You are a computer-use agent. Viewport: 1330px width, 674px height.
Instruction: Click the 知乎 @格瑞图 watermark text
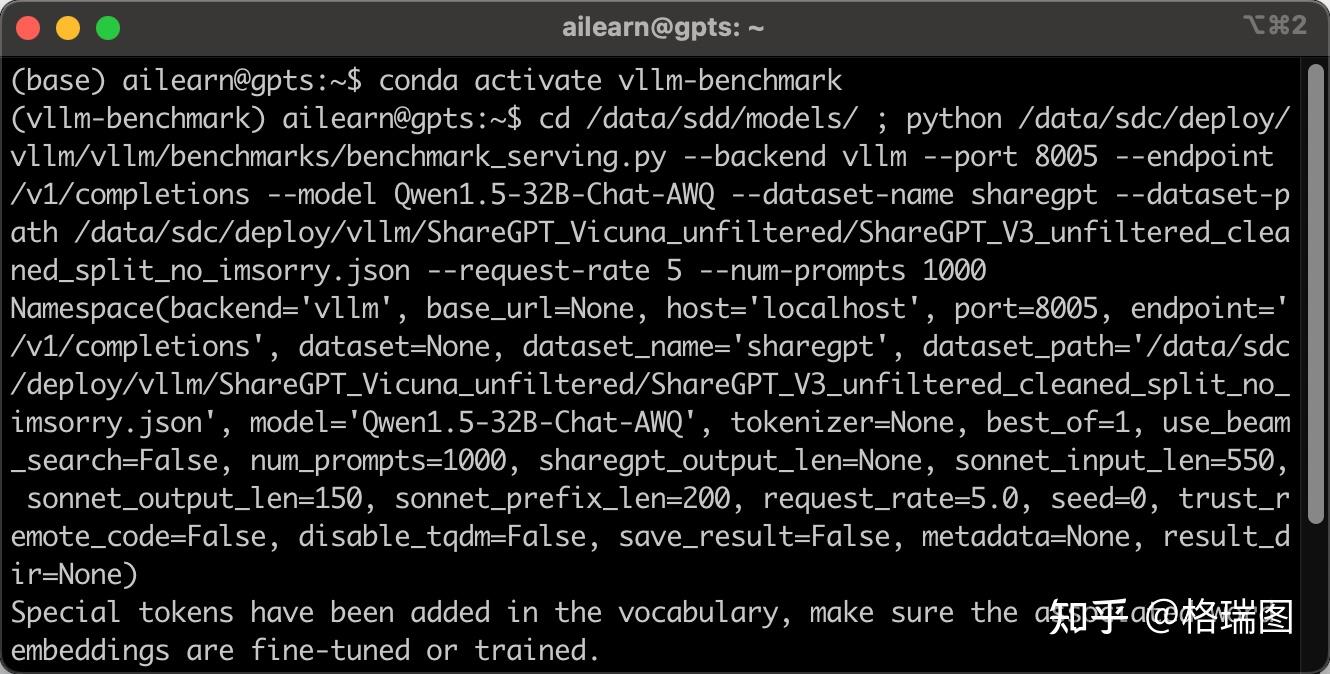click(x=1172, y=616)
